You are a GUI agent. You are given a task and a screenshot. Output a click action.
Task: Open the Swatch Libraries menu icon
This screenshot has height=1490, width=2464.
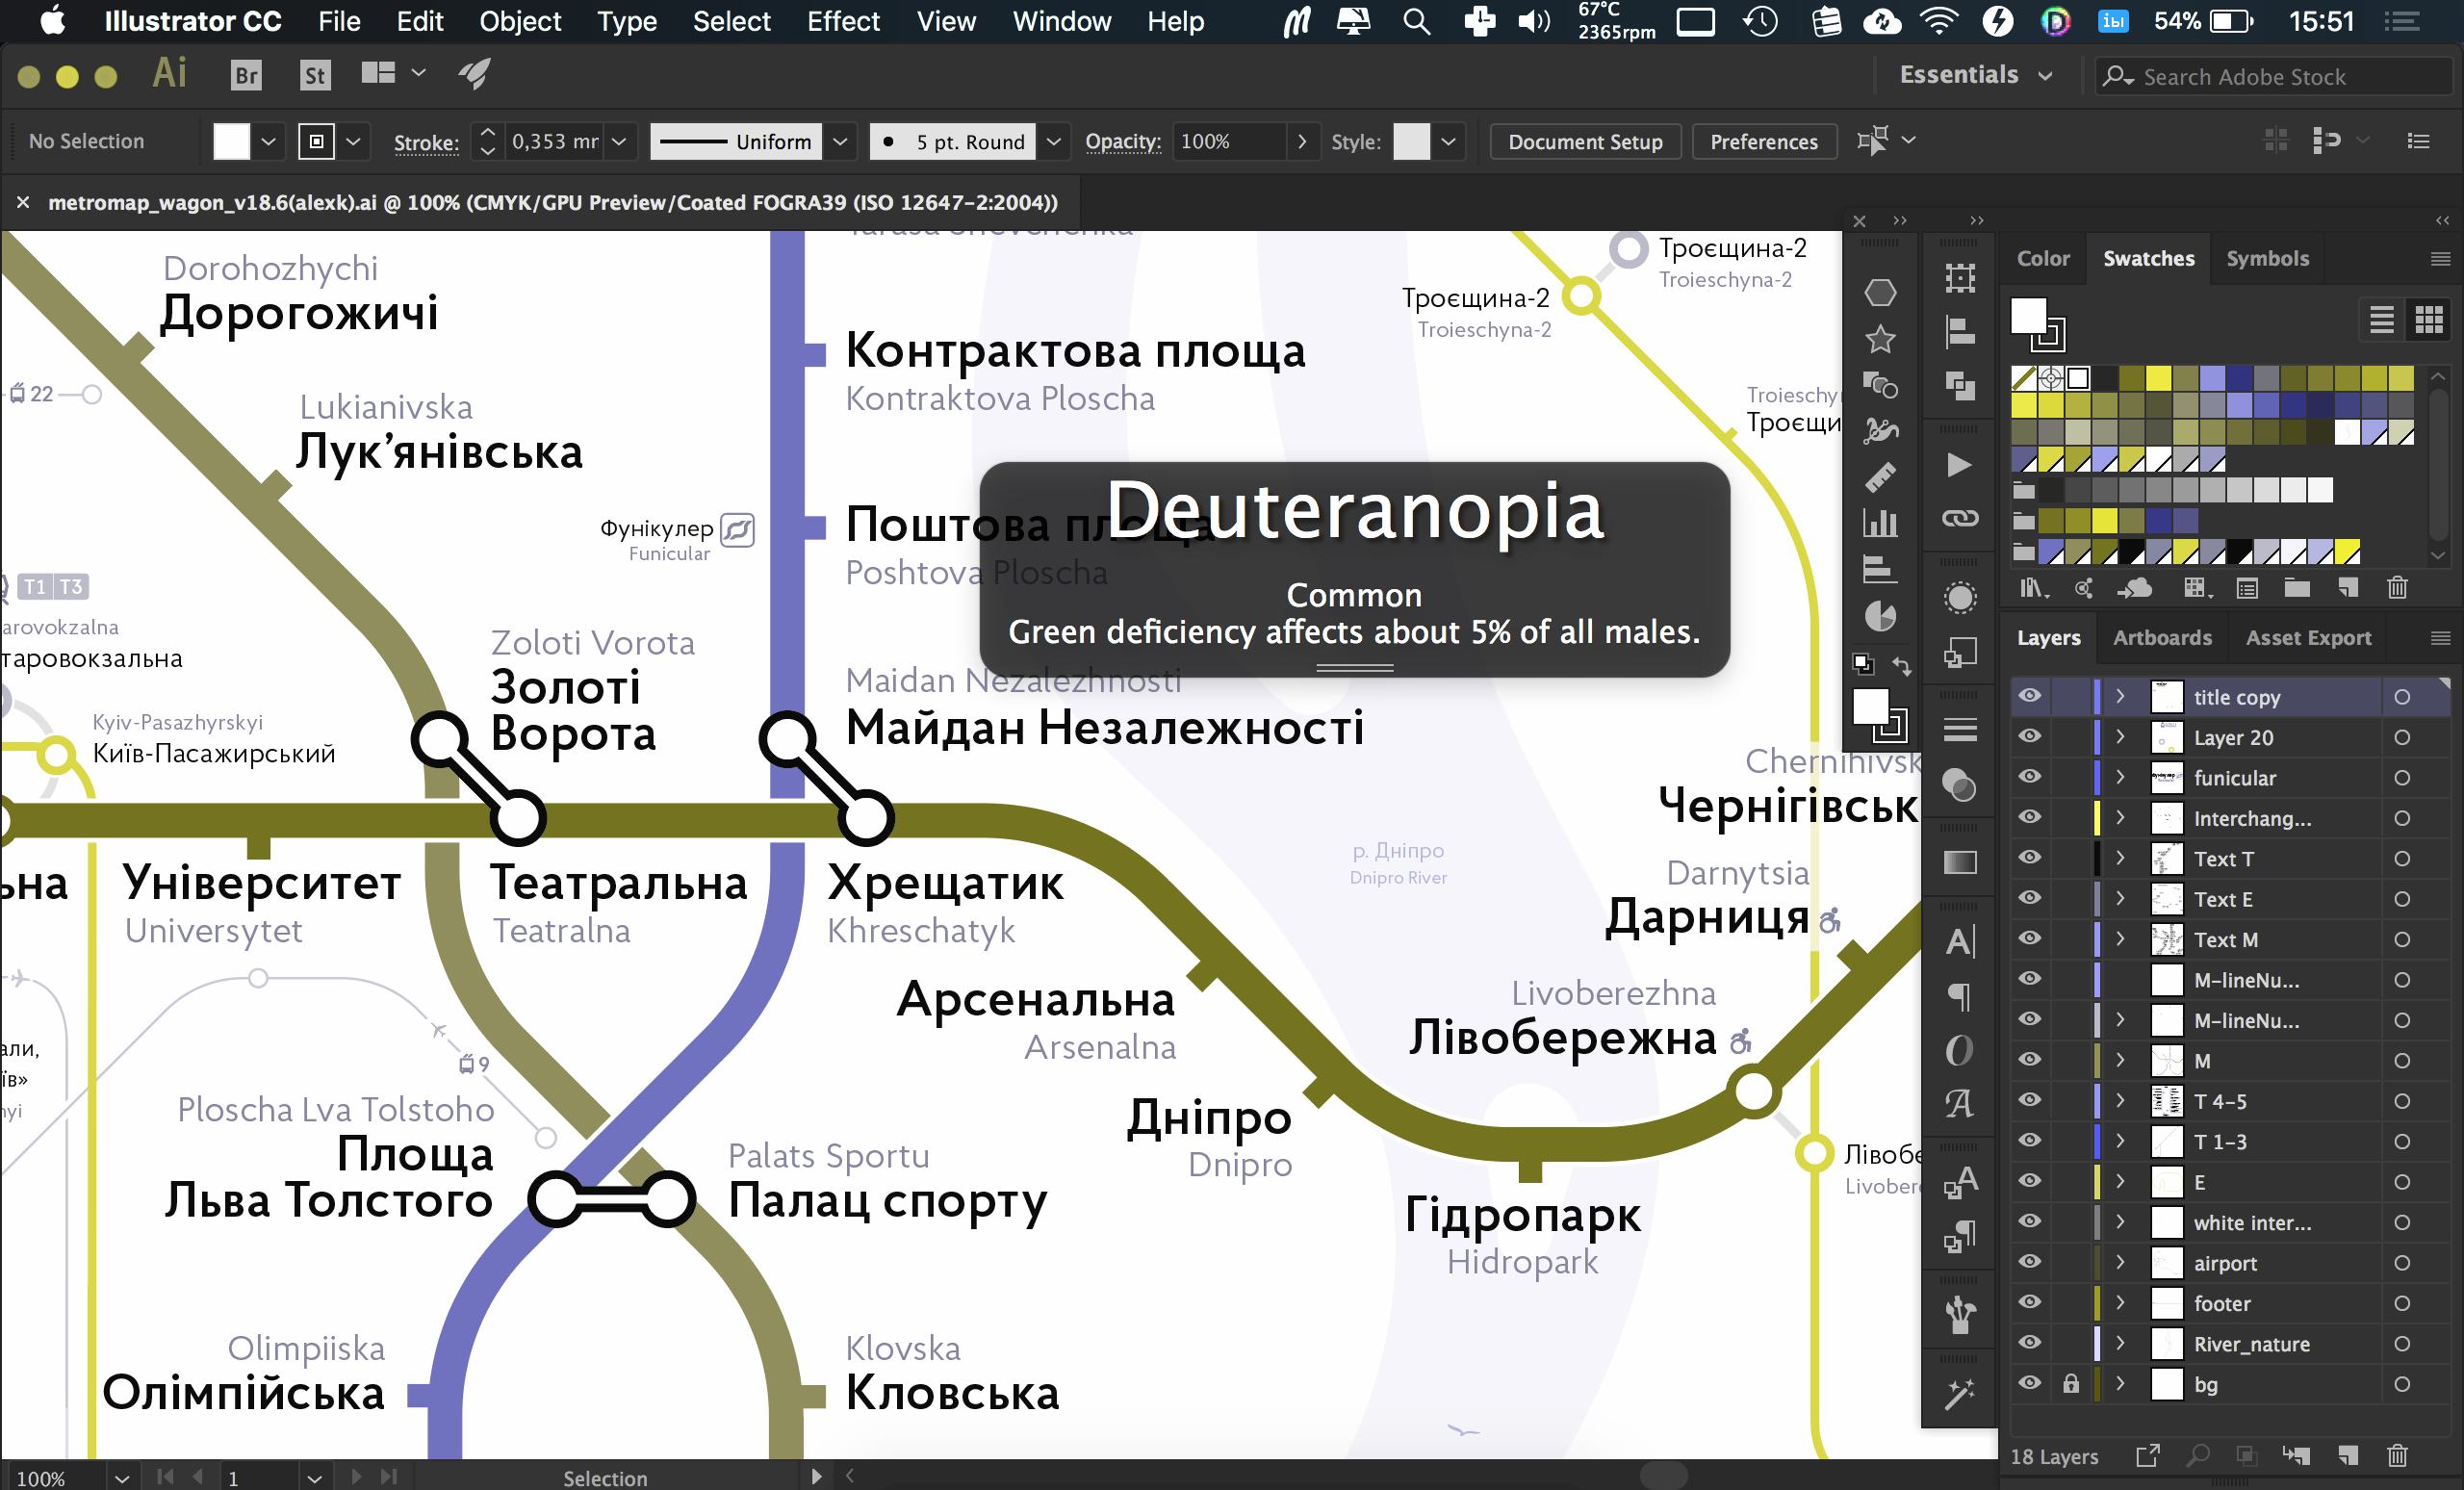point(2033,589)
